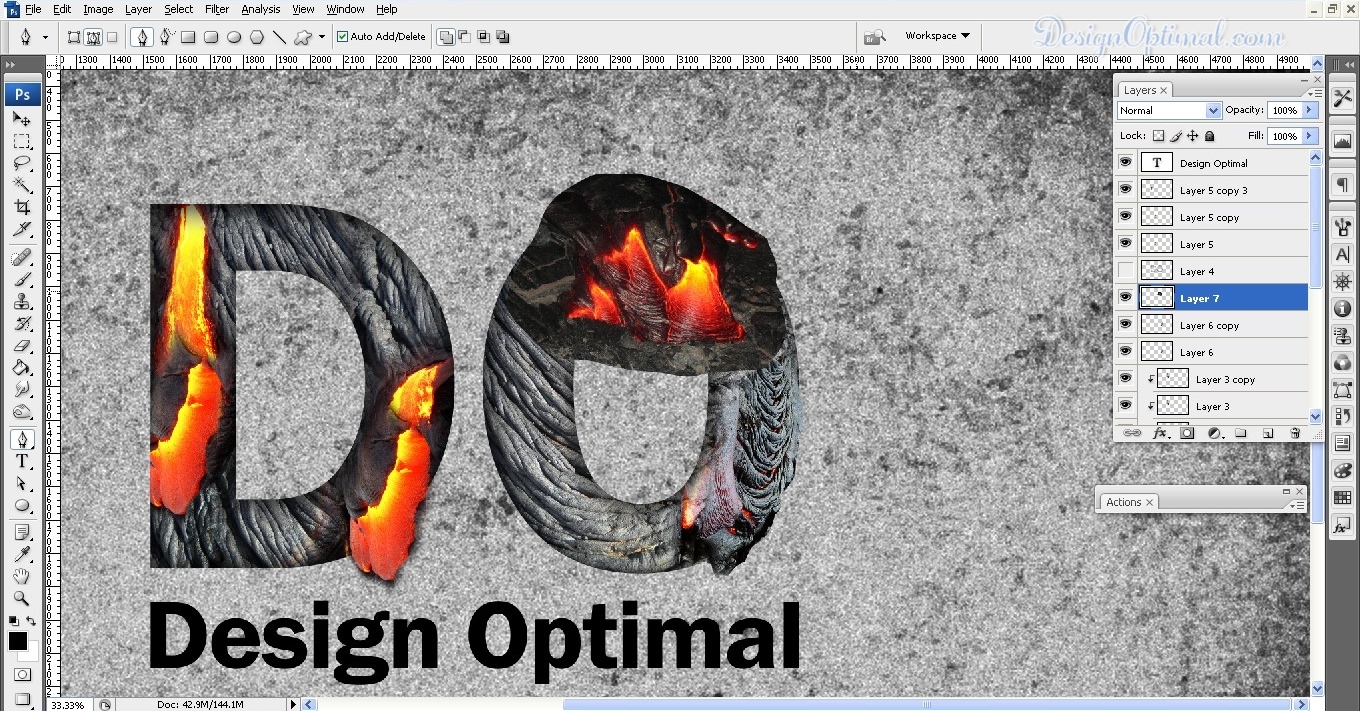Select the Path Selection tool

pos(22,483)
